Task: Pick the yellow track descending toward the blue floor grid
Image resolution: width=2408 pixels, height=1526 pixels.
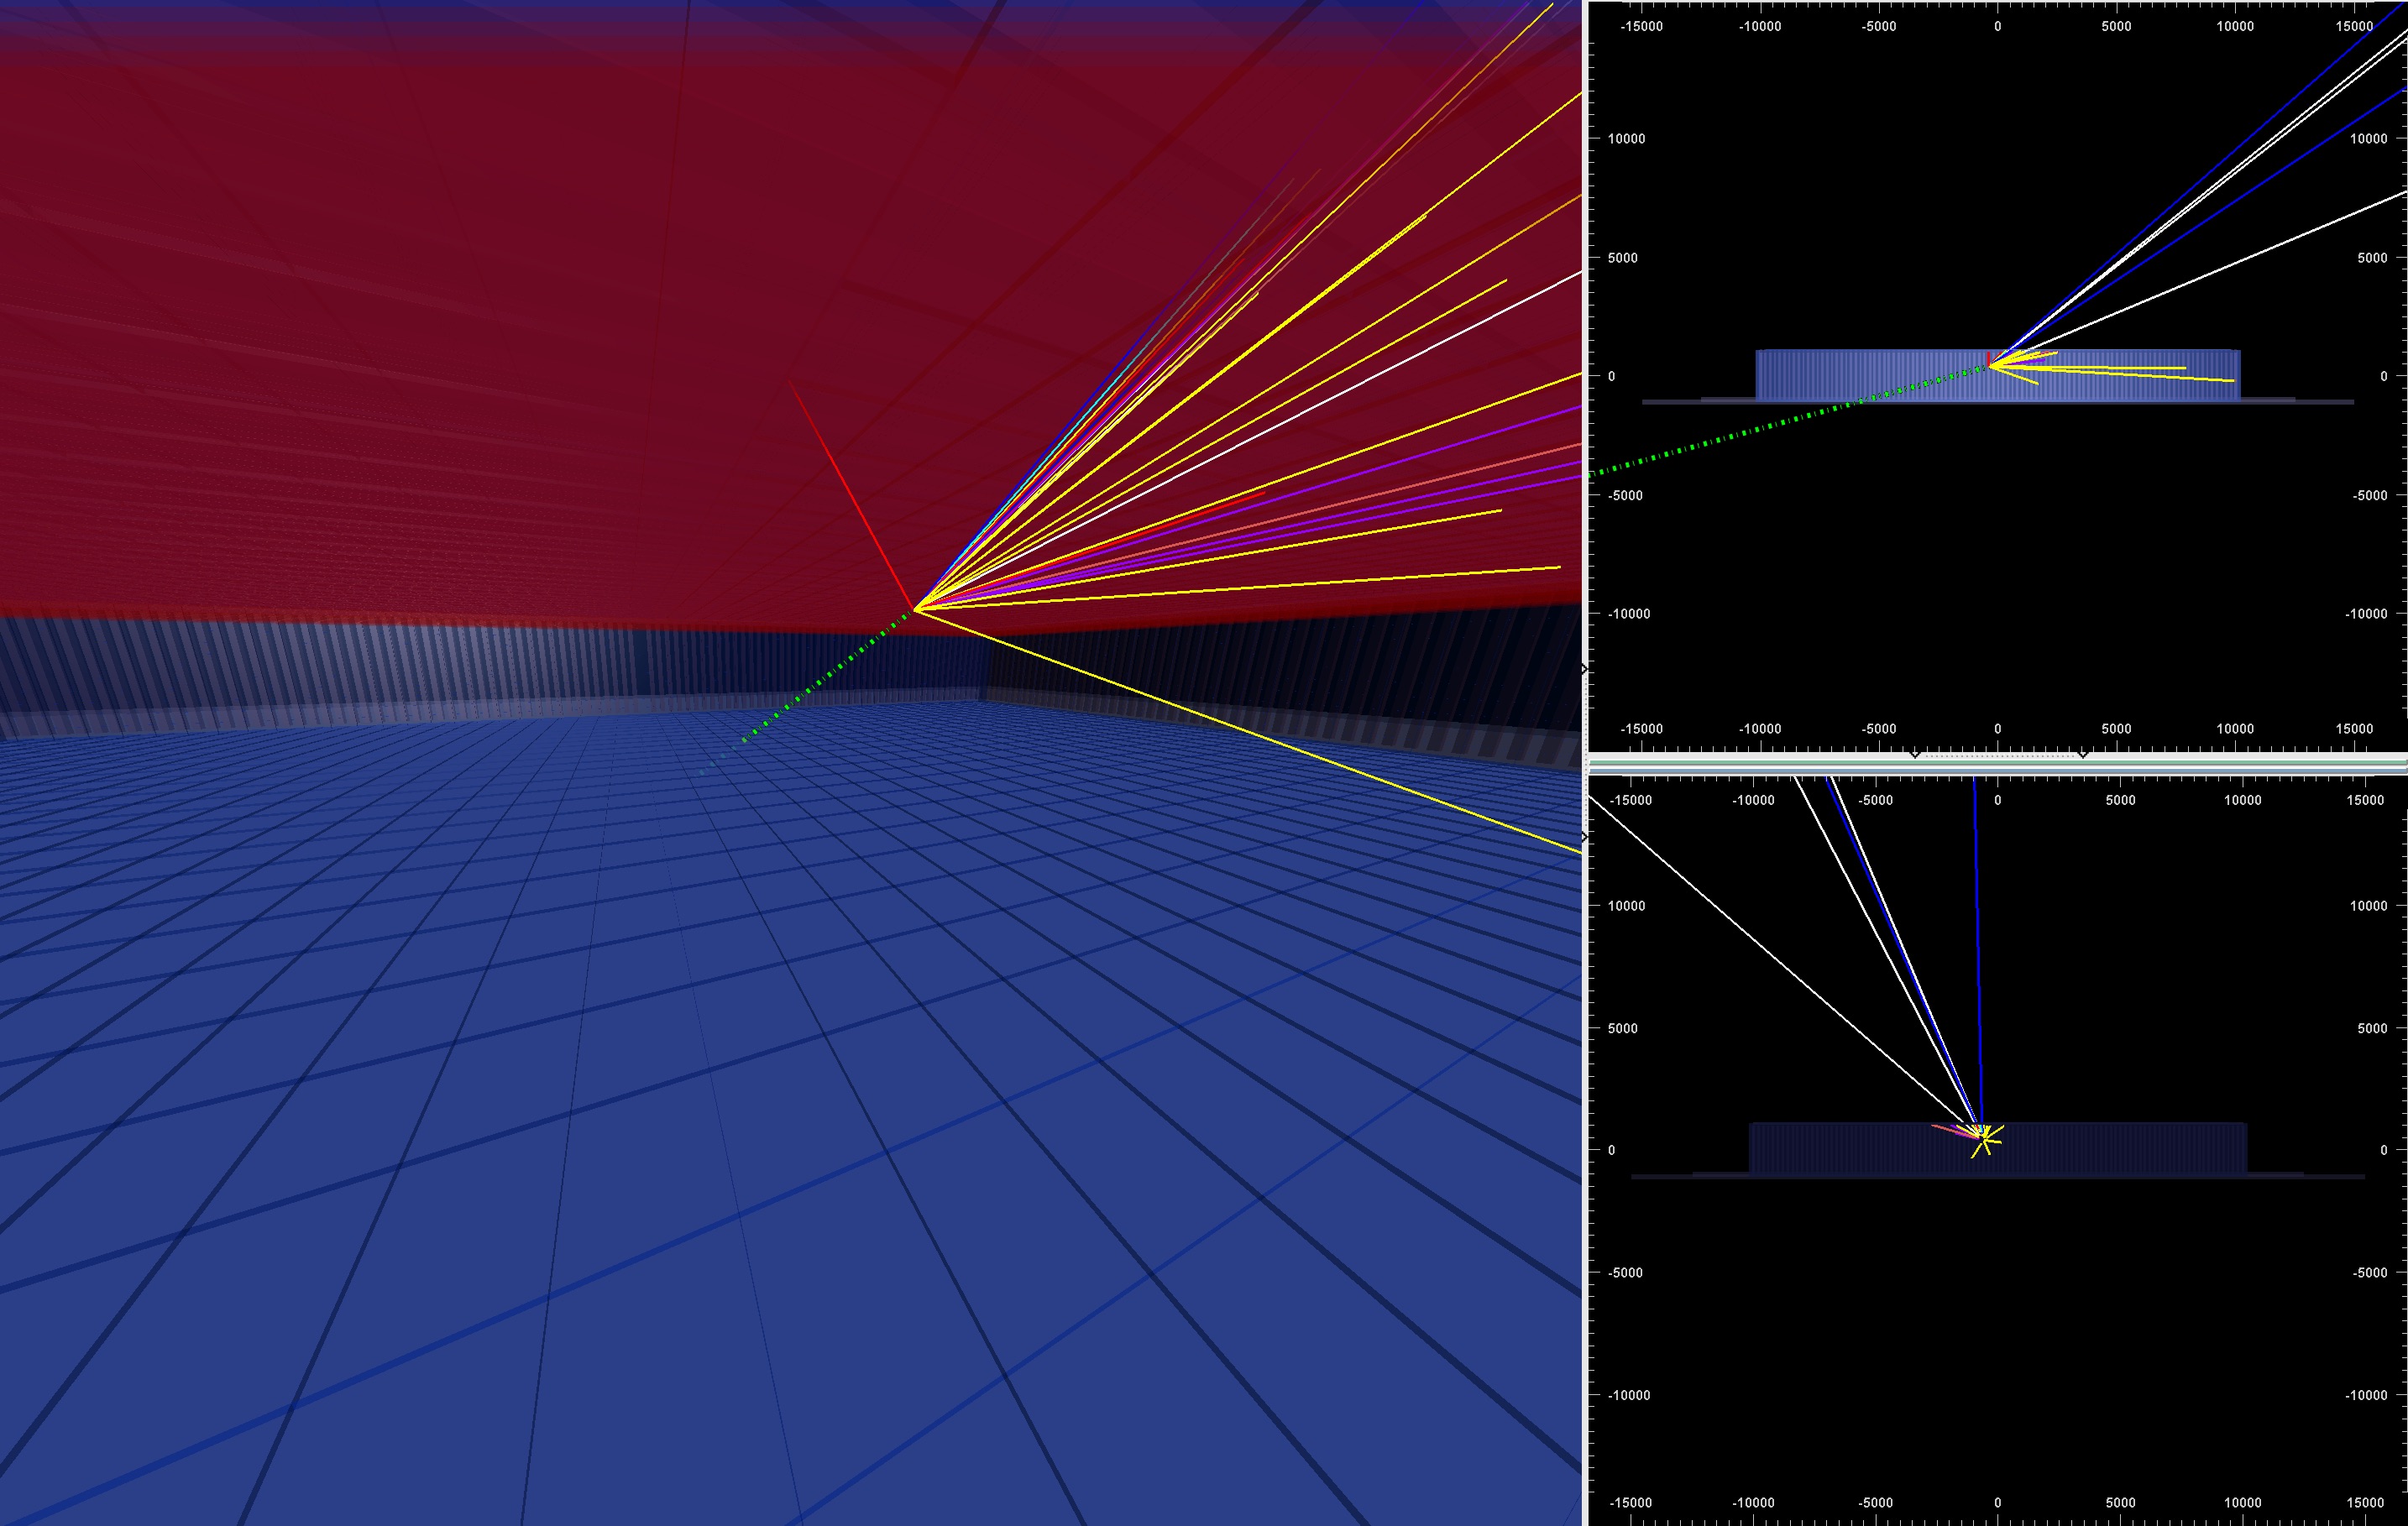Action: (x=1248, y=730)
